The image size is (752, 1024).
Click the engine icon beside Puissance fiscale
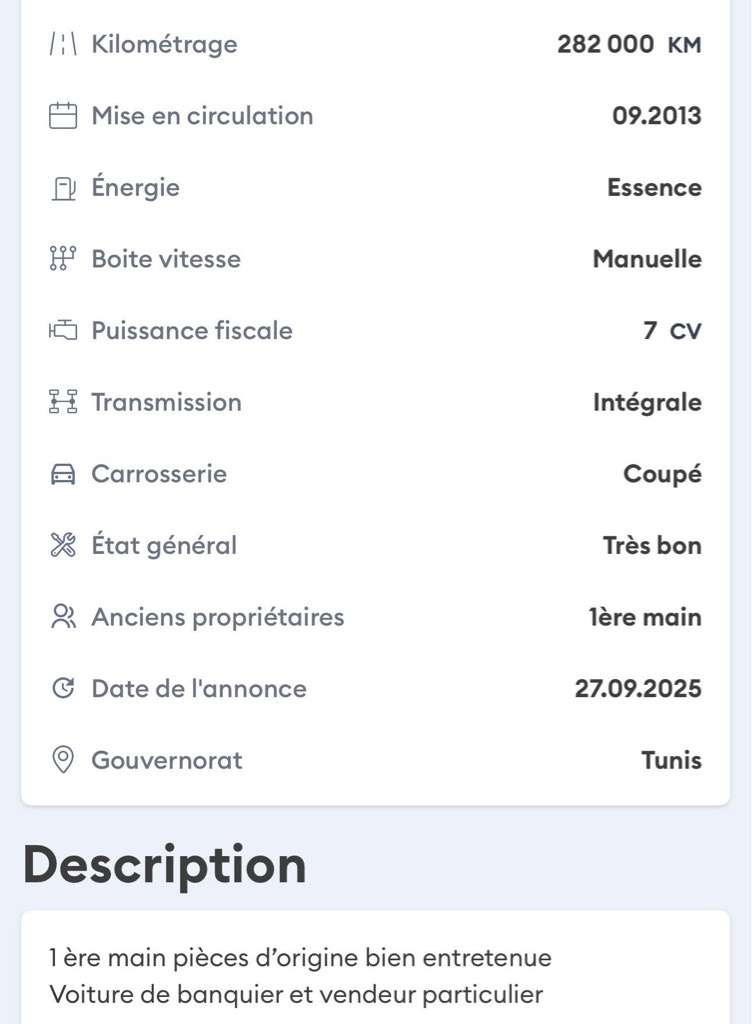[63, 331]
